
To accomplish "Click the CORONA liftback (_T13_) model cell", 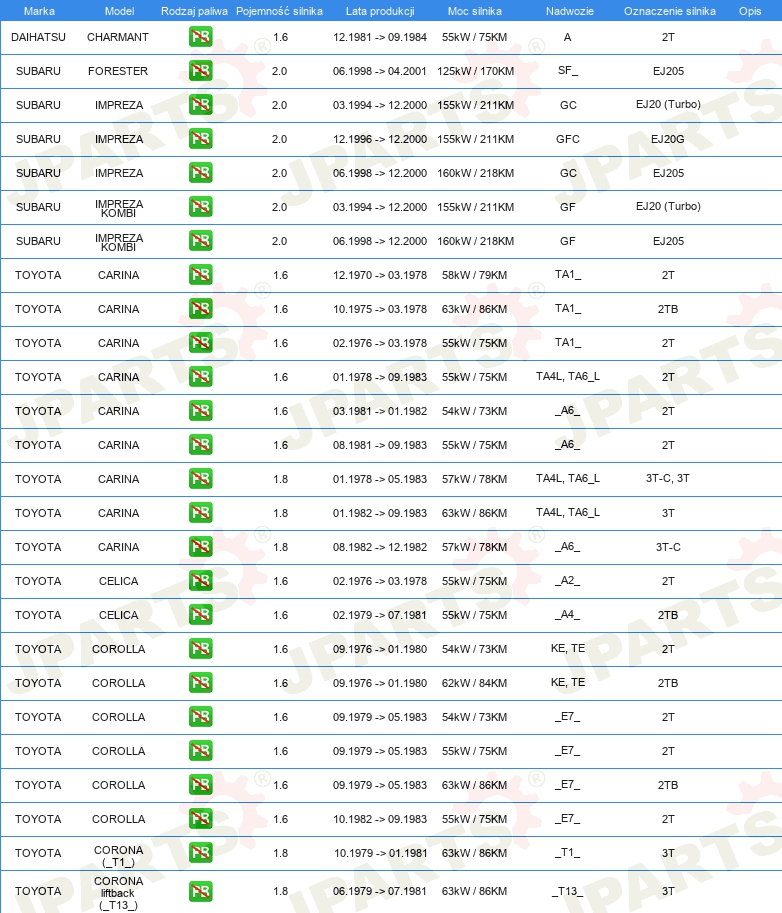I will tap(118, 893).
